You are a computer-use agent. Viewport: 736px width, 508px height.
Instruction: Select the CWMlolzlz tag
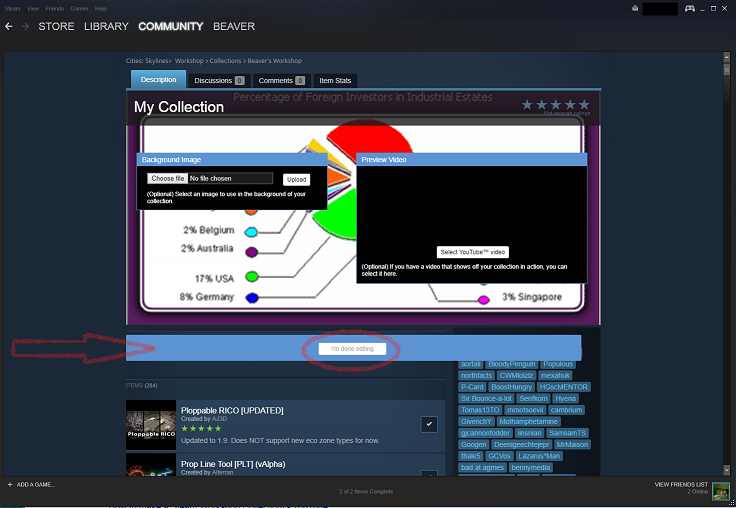(516, 376)
